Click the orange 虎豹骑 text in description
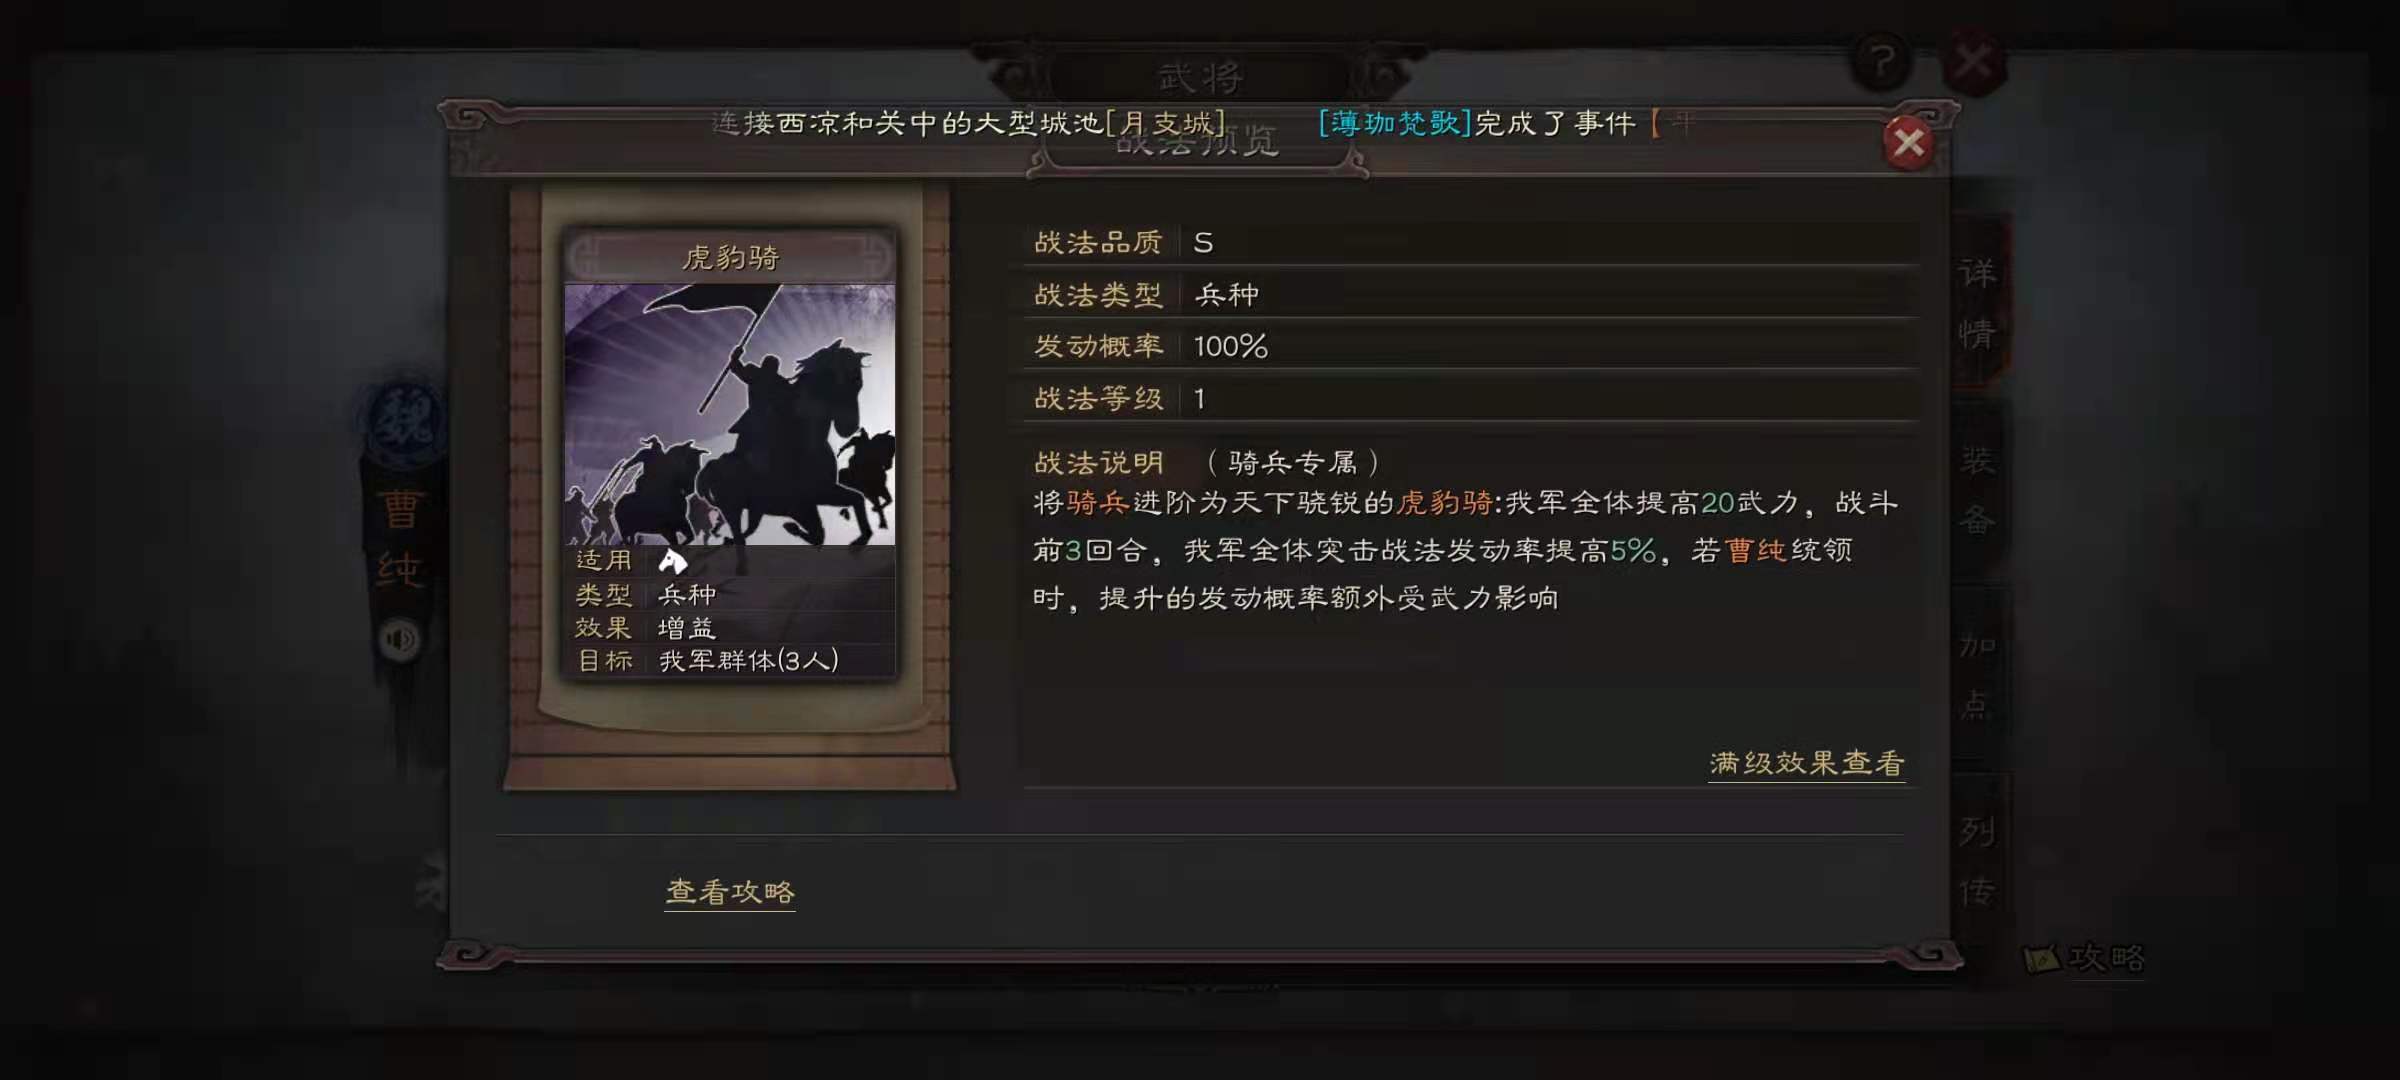This screenshot has width=2400, height=1080. (1444, 502)
